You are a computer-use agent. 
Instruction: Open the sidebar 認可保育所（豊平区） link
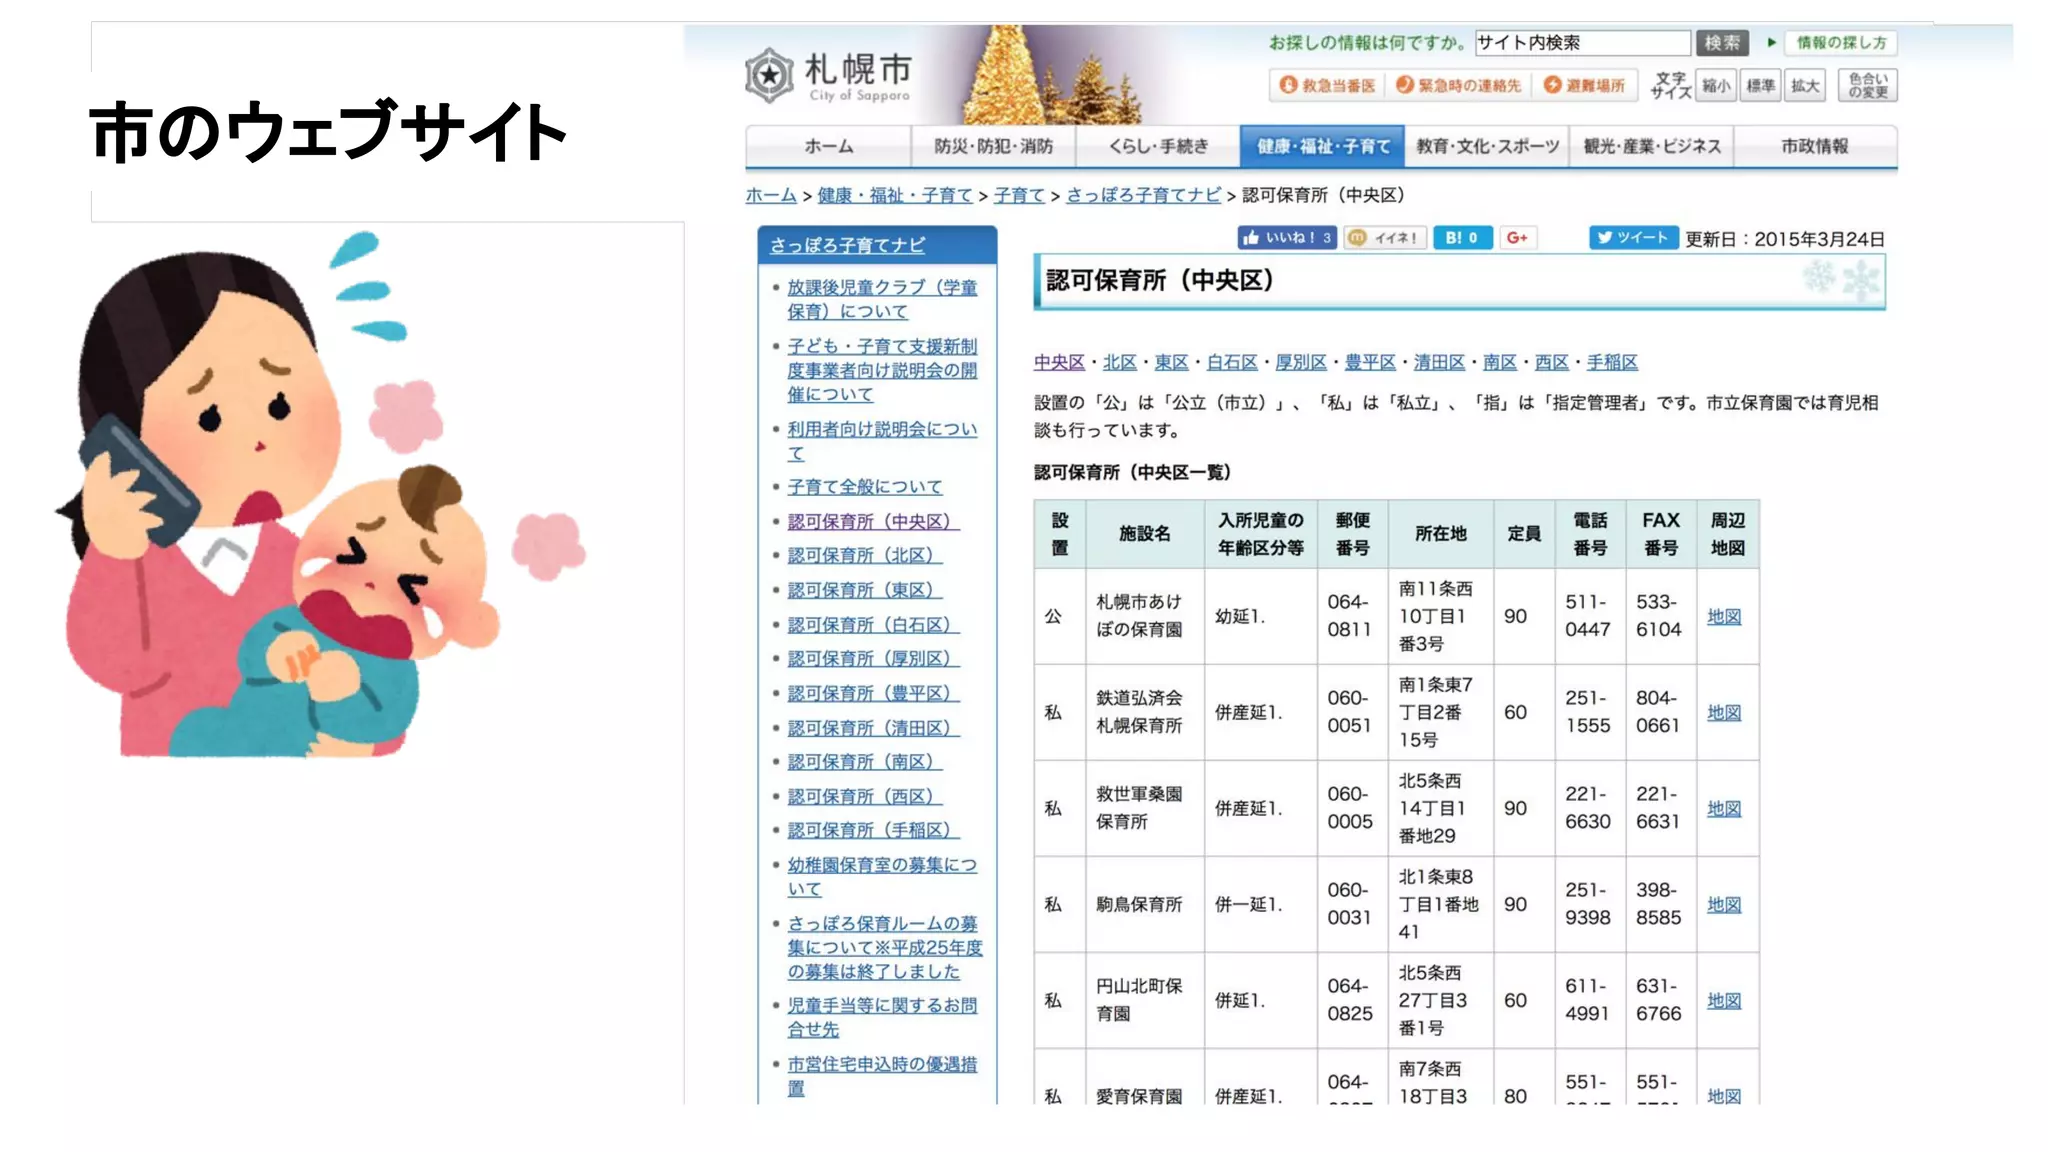click(873, 694)
